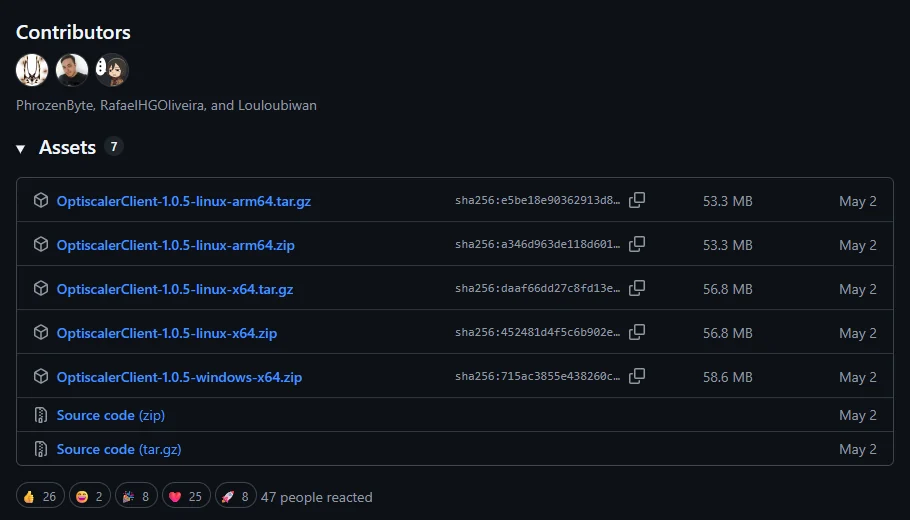The height and width of the screenshot is (520, 910).
Task: Download OptiscalerClient-1.0.5-linux-x64.tar.gz
Action: (175, 290)
